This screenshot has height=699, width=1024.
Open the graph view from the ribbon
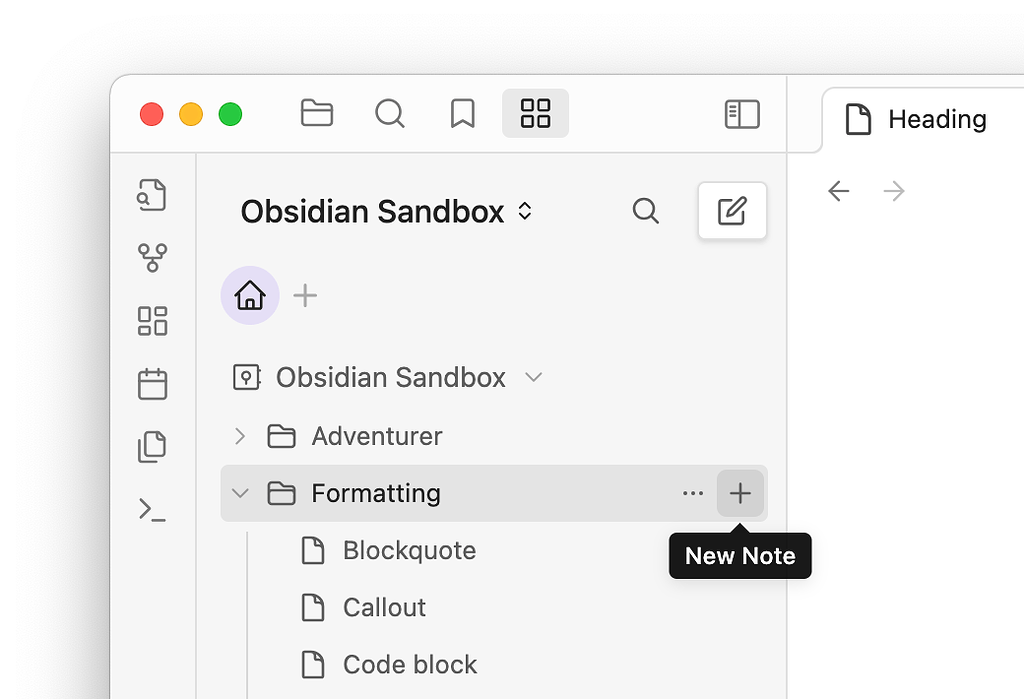[152, 257]
